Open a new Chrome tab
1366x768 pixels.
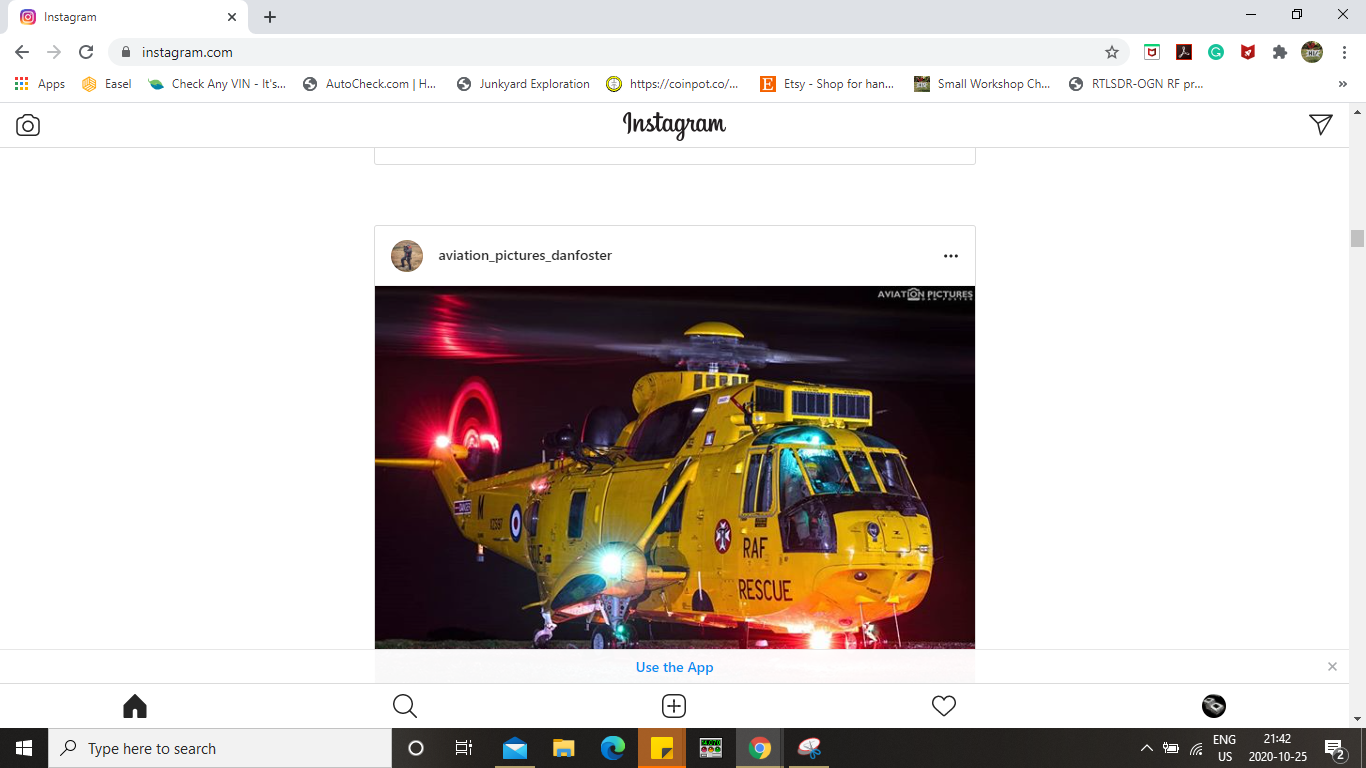coord(270,17)
